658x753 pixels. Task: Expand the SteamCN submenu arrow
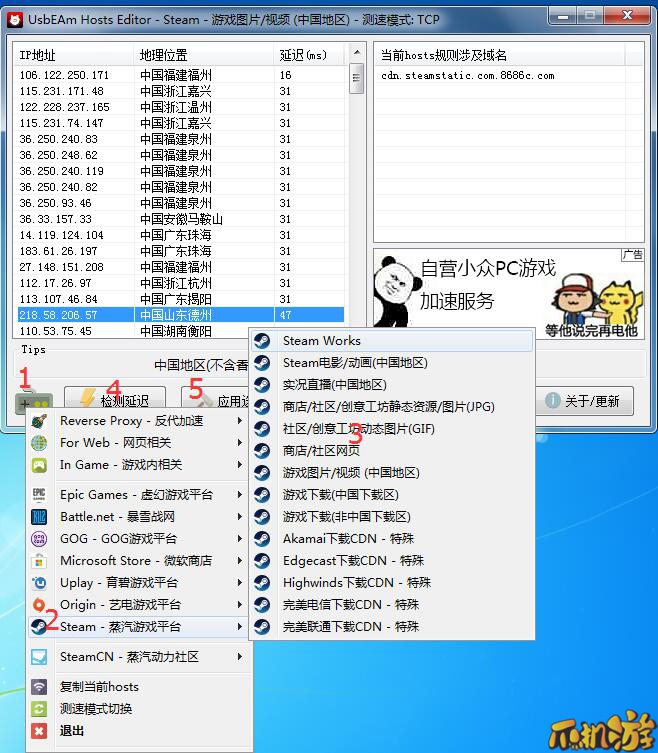pyautogui.click(x=239, y=657)
